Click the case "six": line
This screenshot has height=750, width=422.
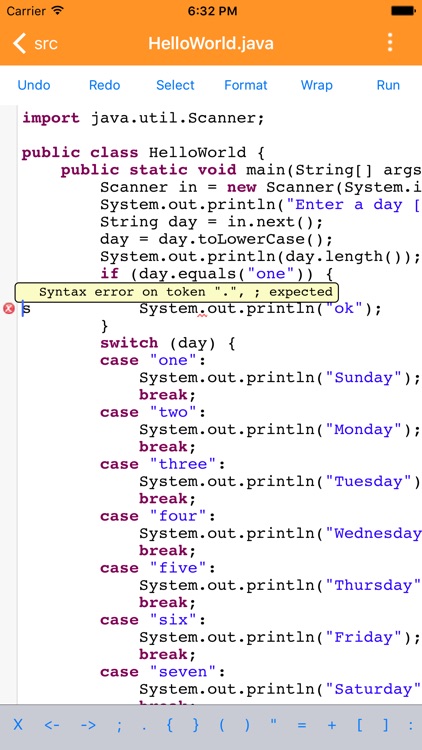pyautogui.click(x=153, y=620)
